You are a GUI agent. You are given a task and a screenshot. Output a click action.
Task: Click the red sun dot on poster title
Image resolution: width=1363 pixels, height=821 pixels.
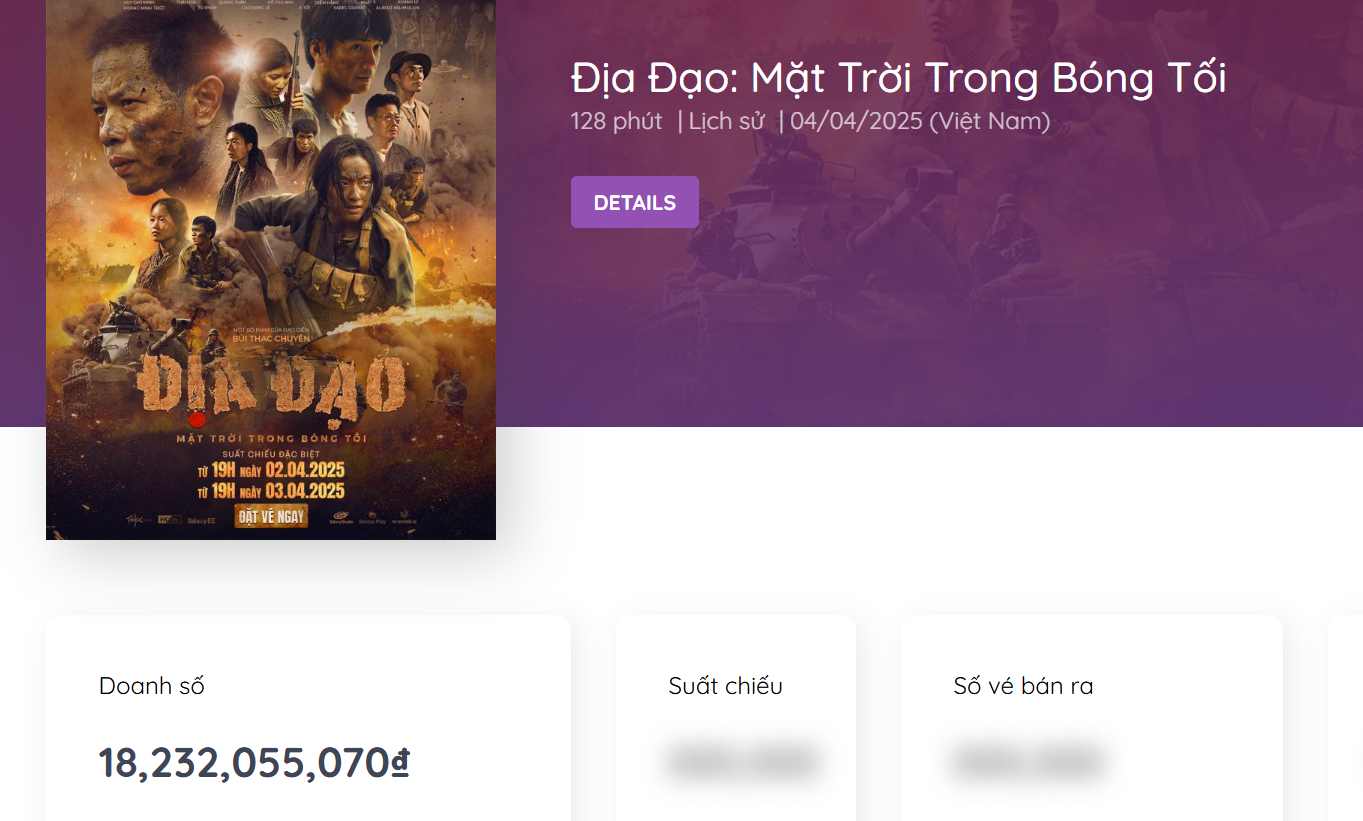[197, 420]
